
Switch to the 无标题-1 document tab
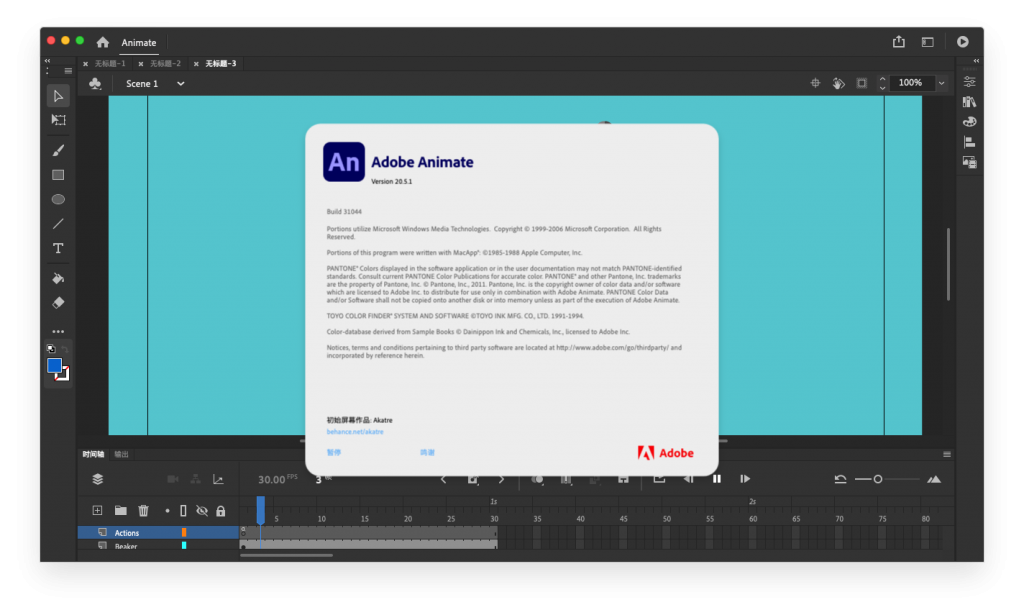110,63
